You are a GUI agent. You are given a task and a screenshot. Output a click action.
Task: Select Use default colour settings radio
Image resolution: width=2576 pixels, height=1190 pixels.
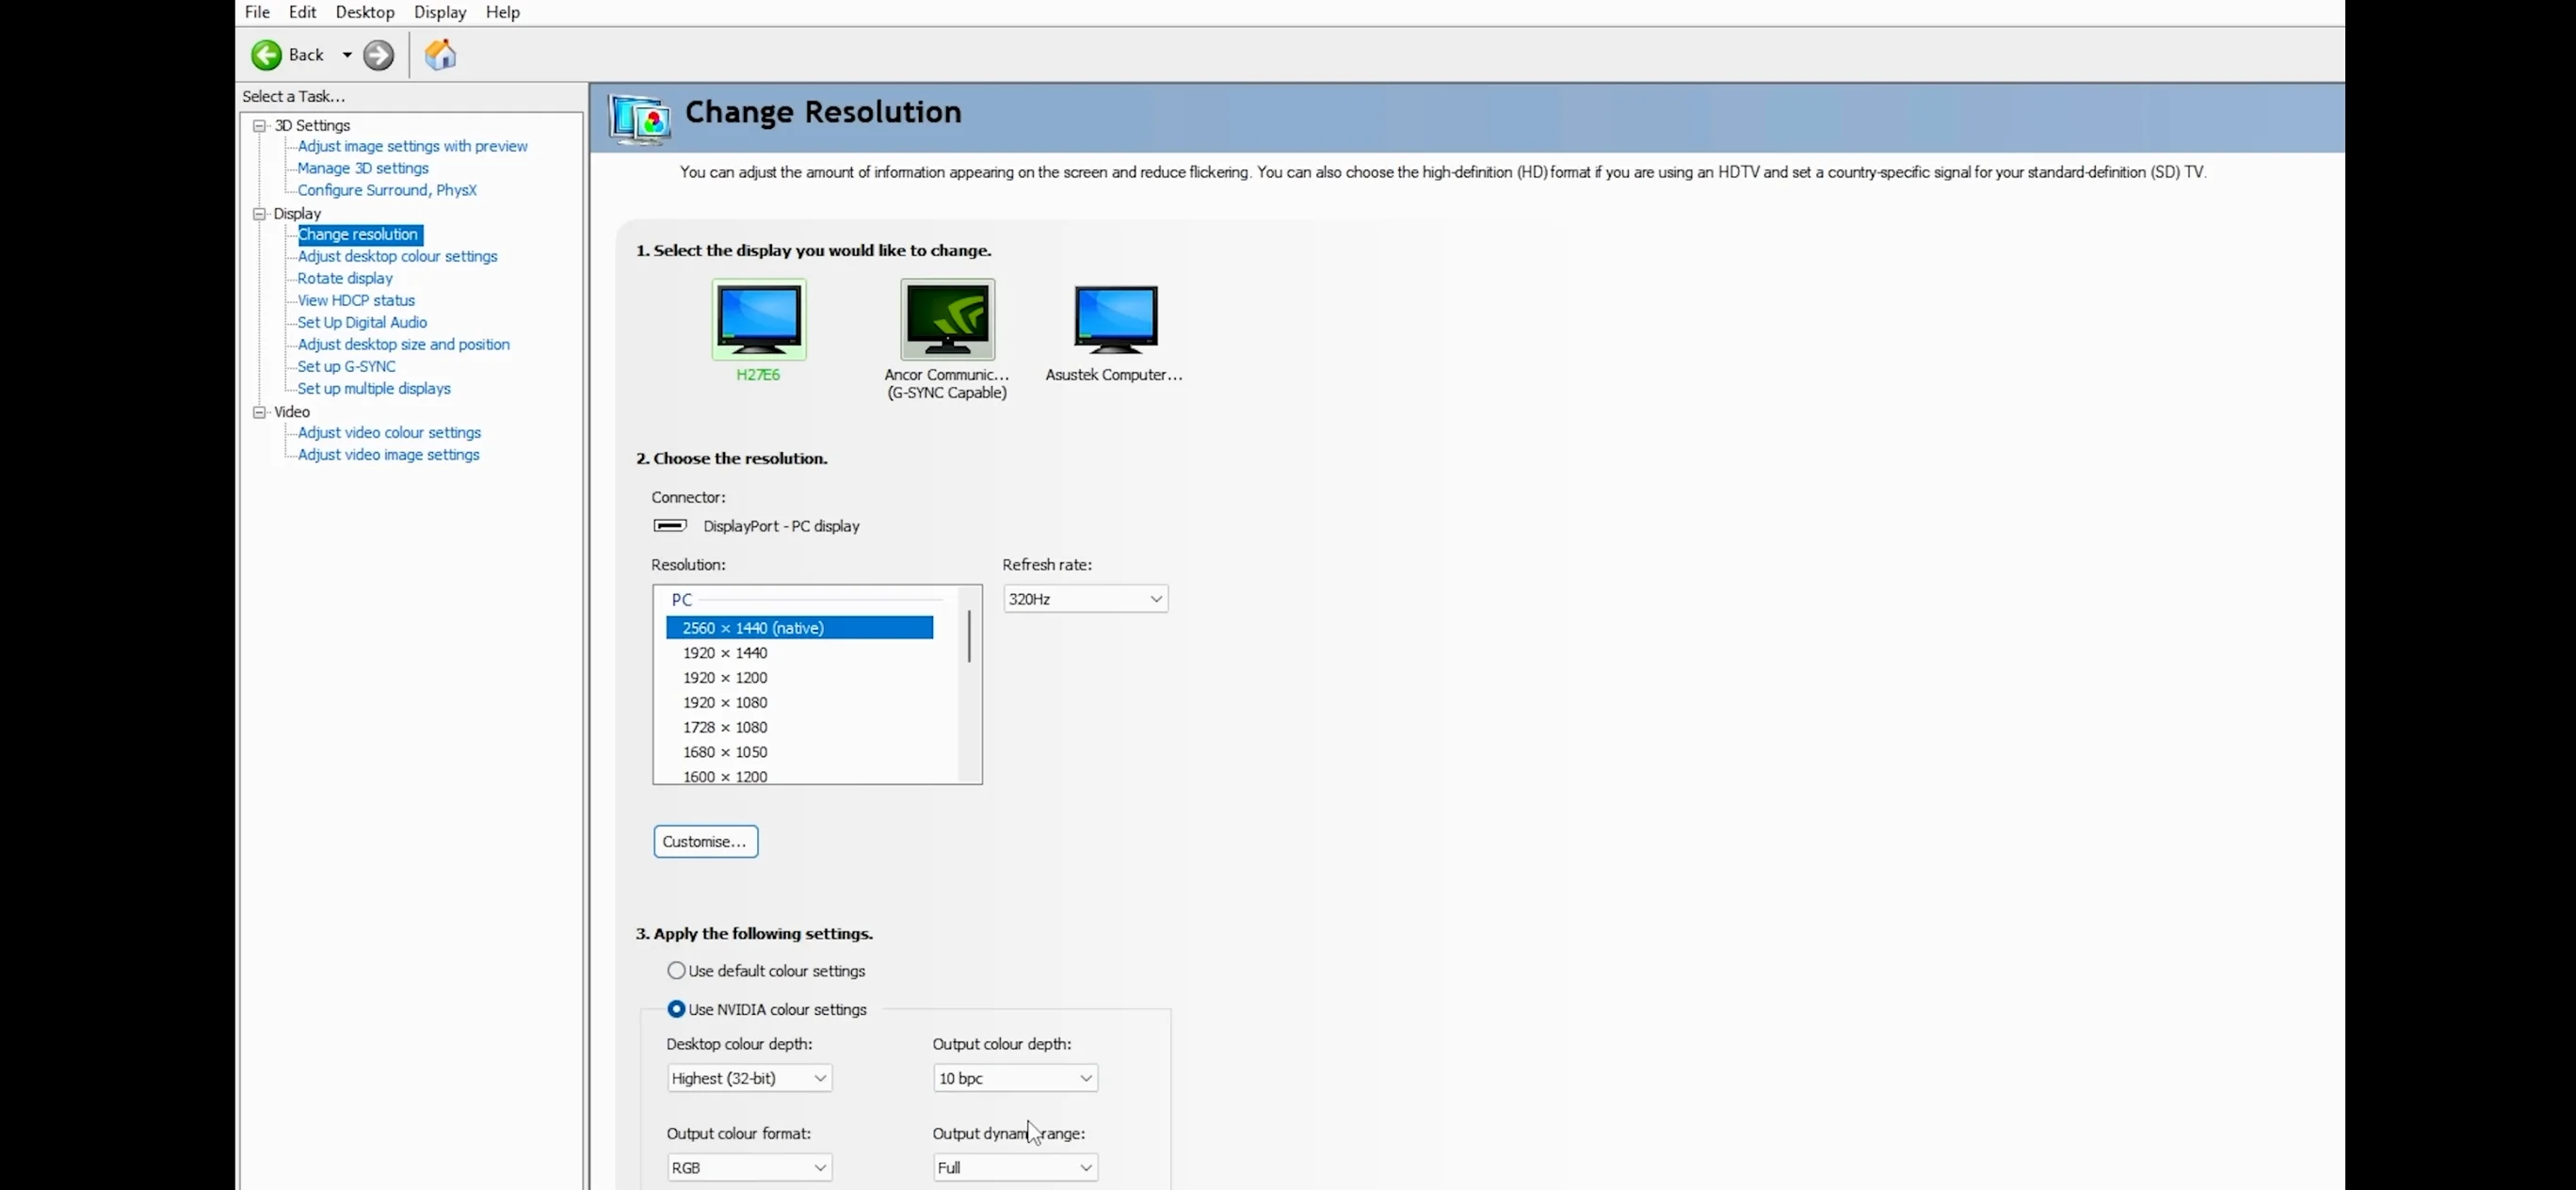(677, 970)
